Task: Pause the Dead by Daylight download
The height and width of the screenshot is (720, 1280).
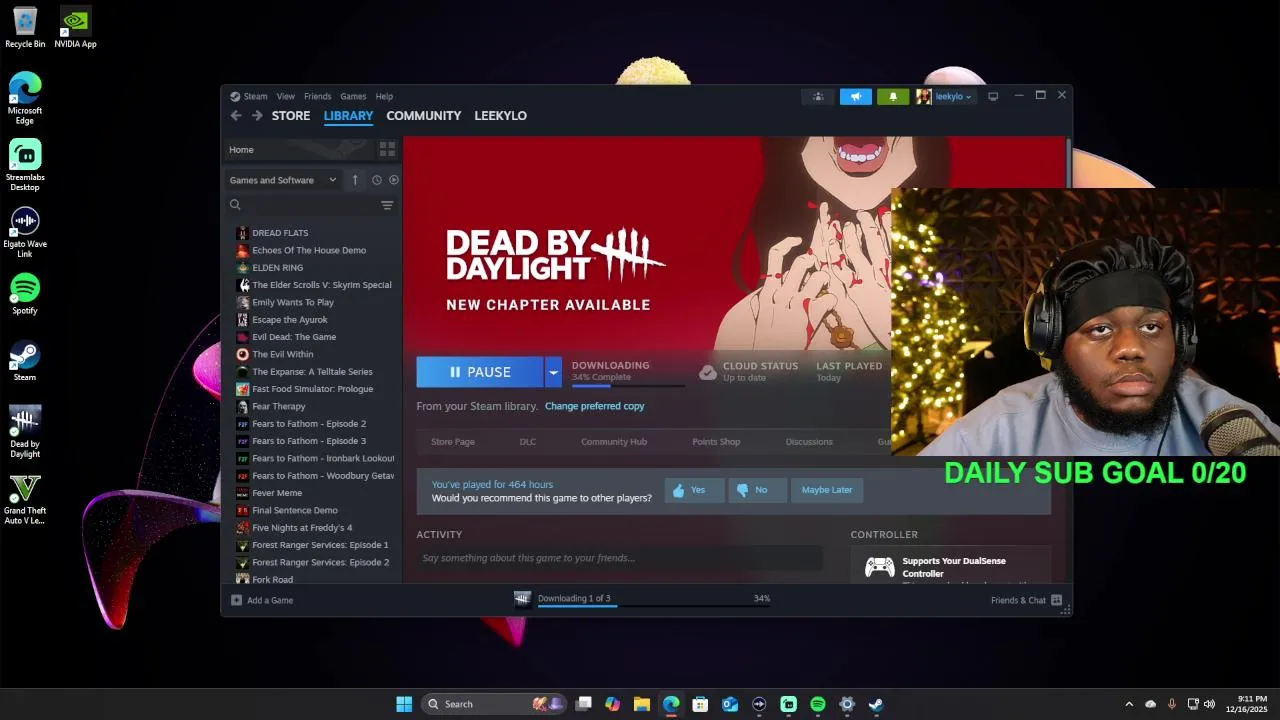Action: pos(480,372)
